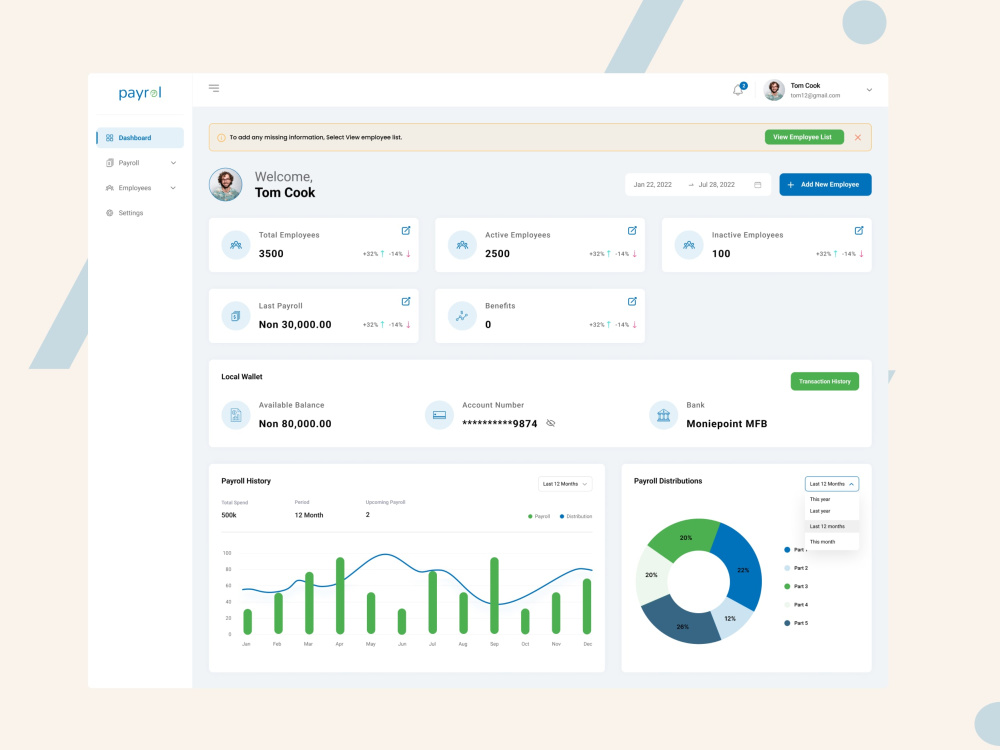The height and width of the screenshot is (750, 1000).
Task: Select end date Jul 28, 2022
Action: [x=716, y=185]
